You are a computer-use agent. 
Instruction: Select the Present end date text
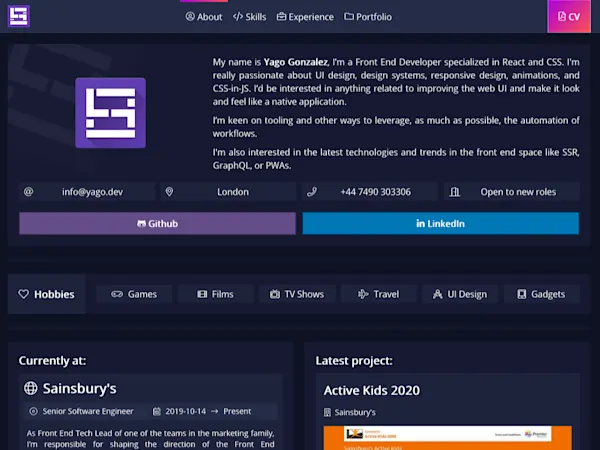click(237, 411)
